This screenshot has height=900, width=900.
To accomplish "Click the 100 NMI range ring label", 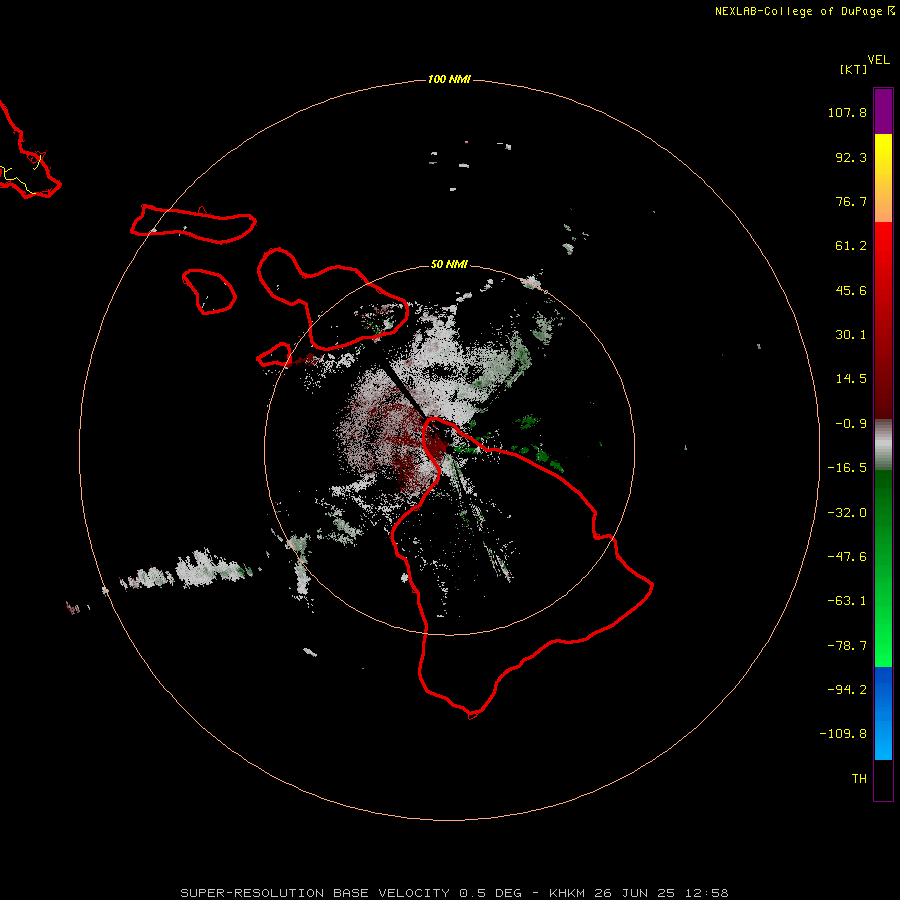I will (x=449, y=79).
